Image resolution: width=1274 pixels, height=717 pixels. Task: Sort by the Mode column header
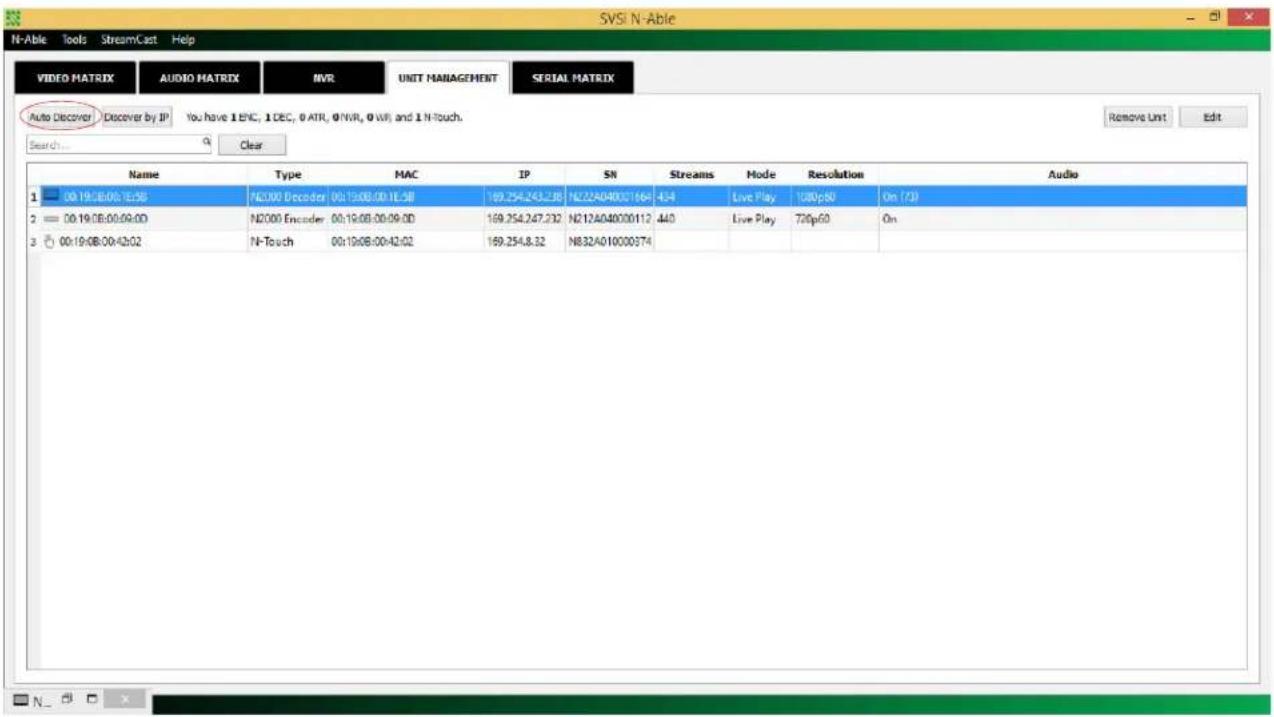pos(759,174)
